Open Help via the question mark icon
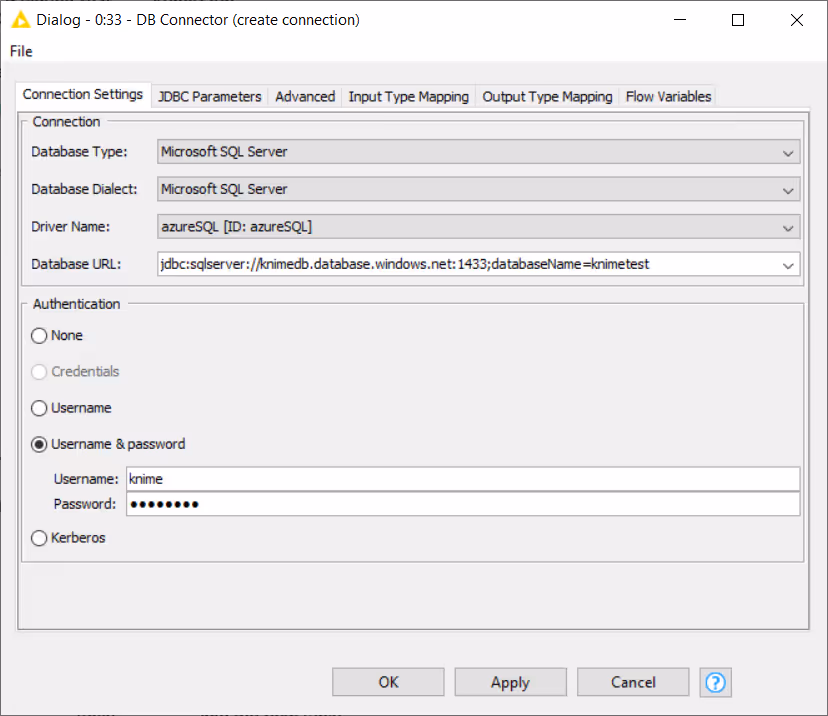This screenshot has height=716, width=828. click(x=715, y=682)
